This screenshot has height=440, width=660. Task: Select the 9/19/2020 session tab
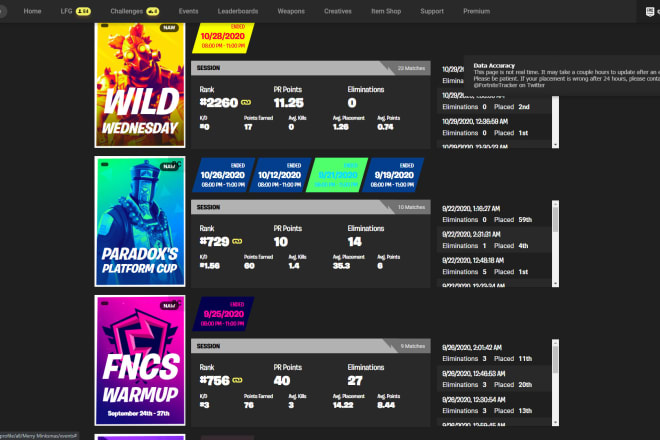tap(393, 175)
